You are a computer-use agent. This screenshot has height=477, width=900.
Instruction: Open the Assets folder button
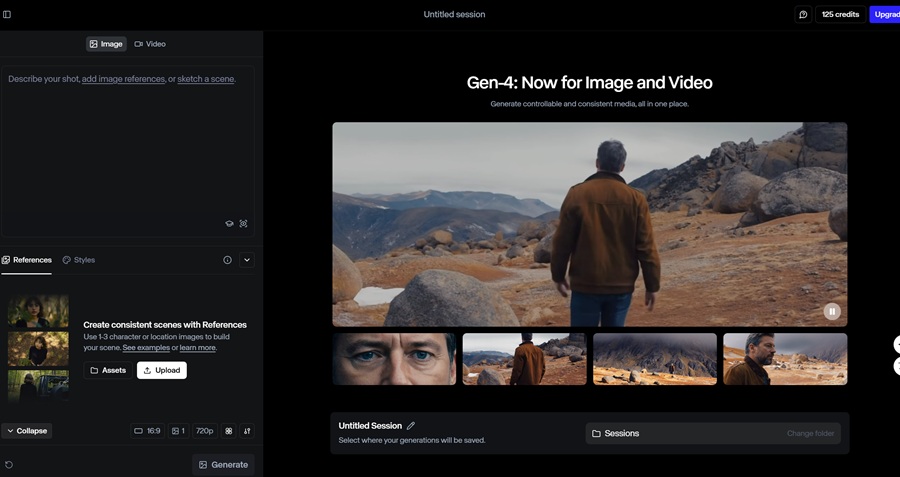point(108,370)
